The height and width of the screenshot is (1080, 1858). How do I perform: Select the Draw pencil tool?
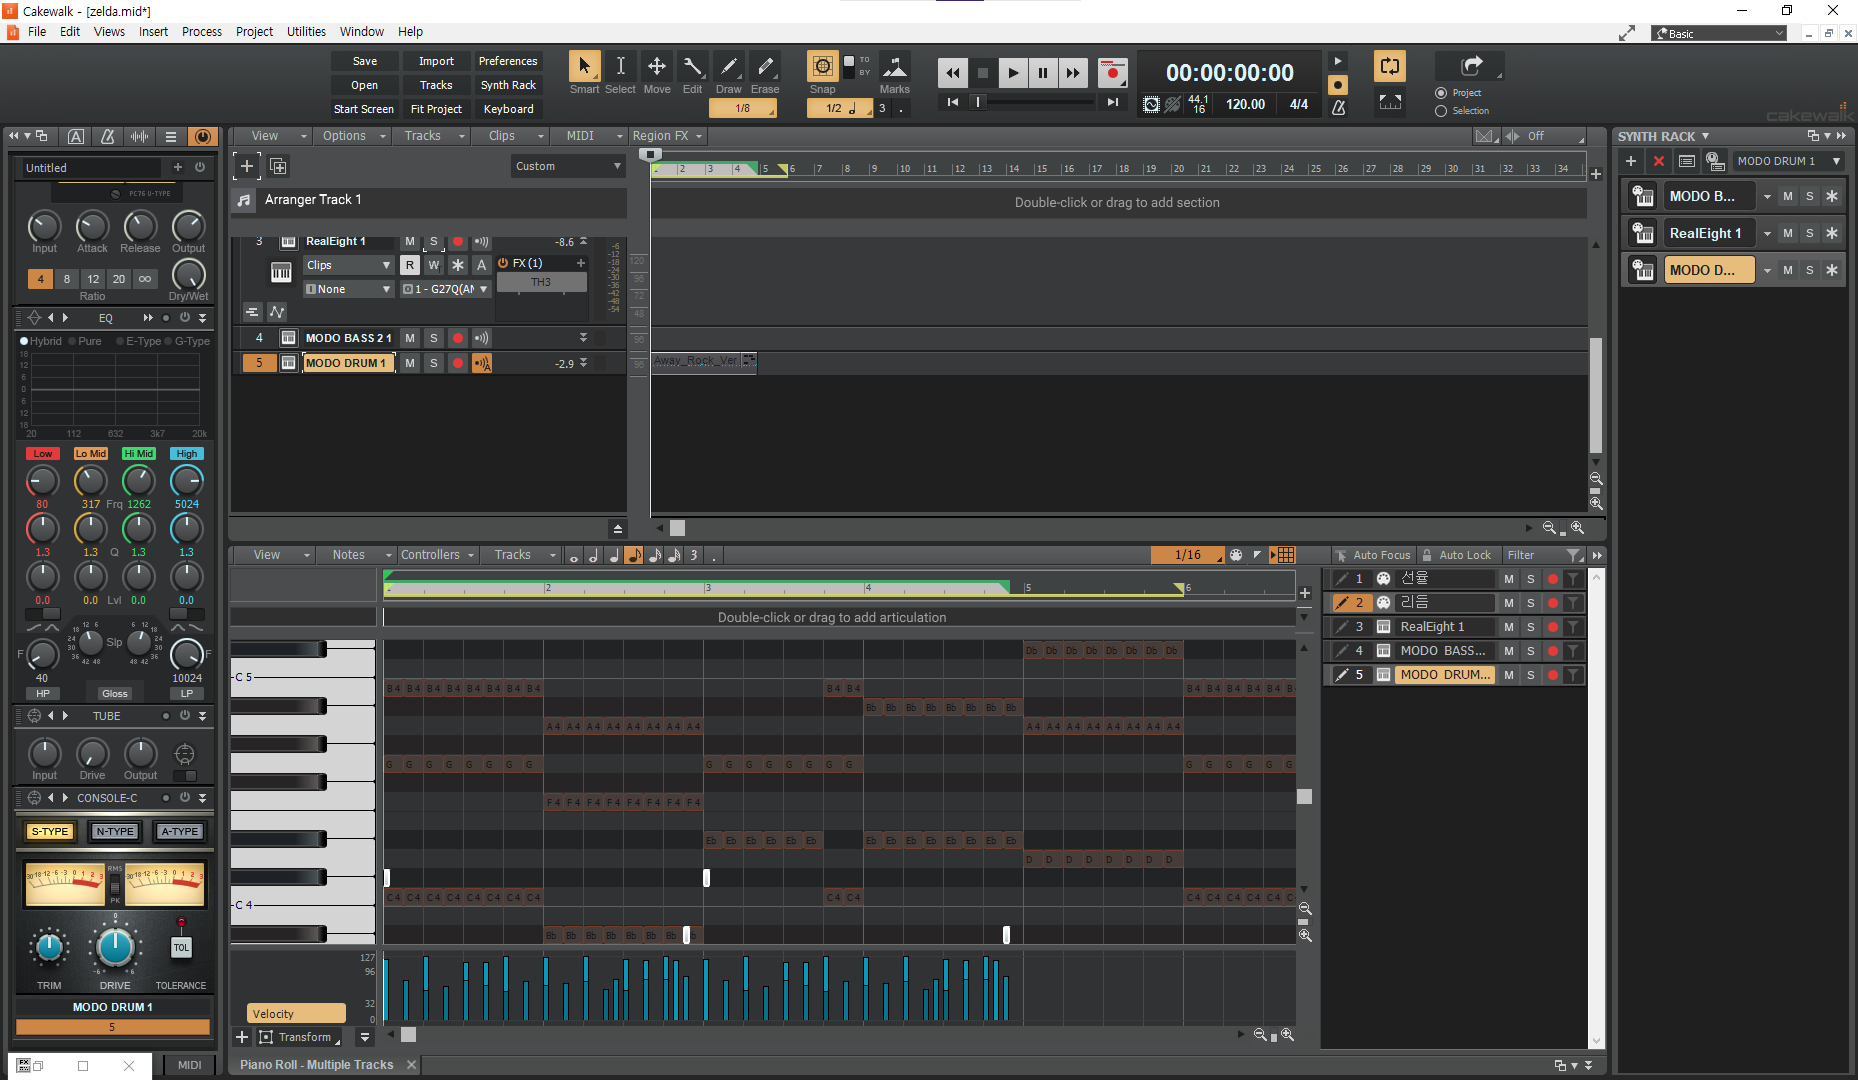click(x=729, y=67)
